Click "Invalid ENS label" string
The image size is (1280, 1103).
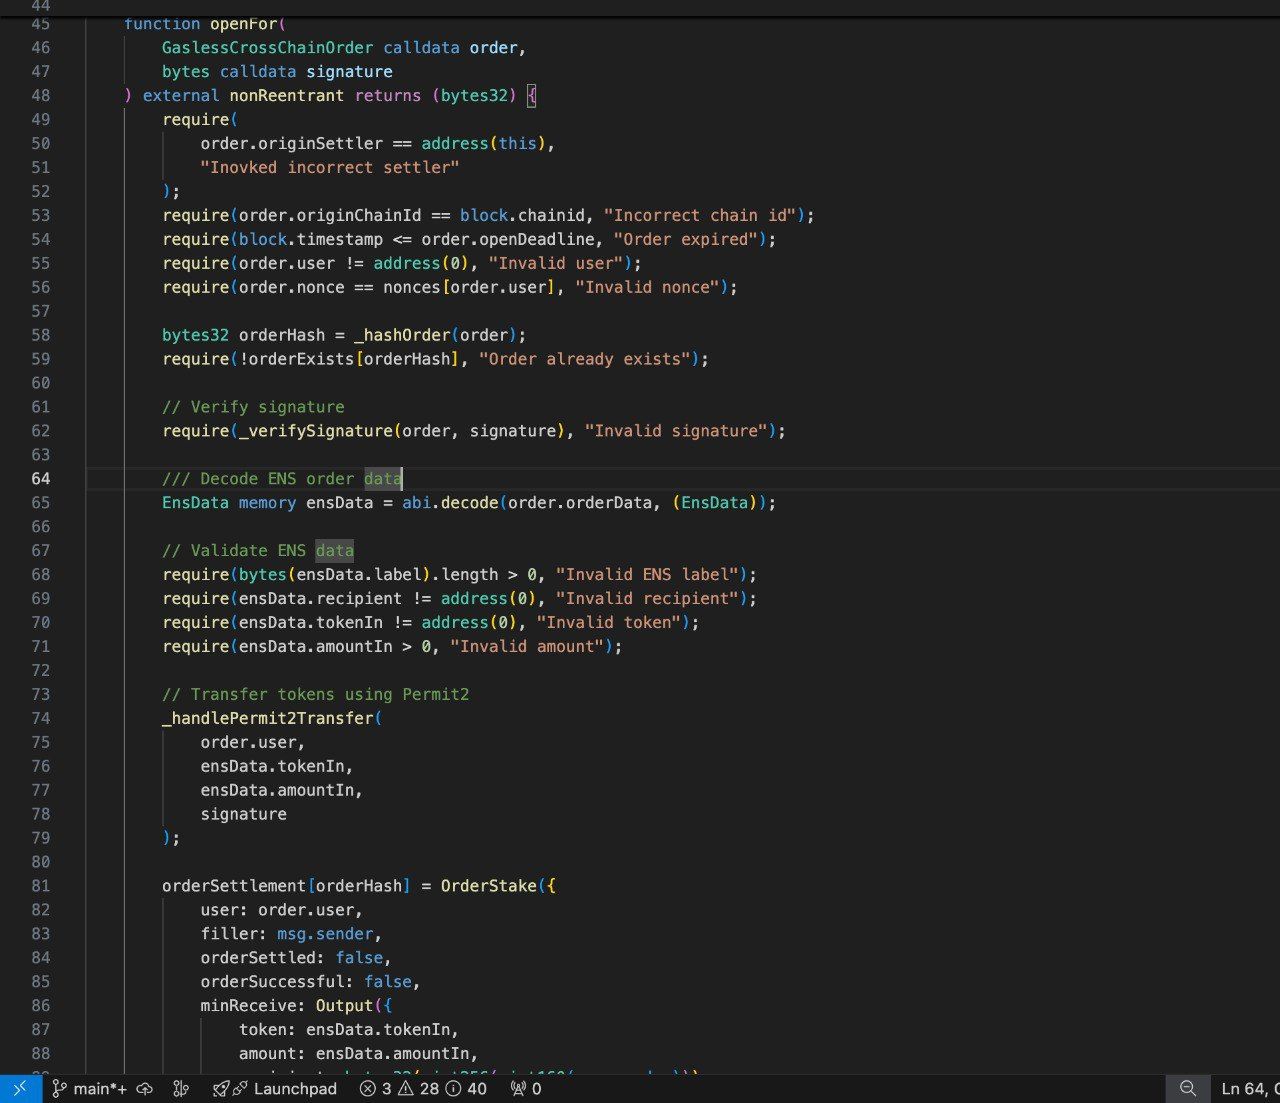647,574
